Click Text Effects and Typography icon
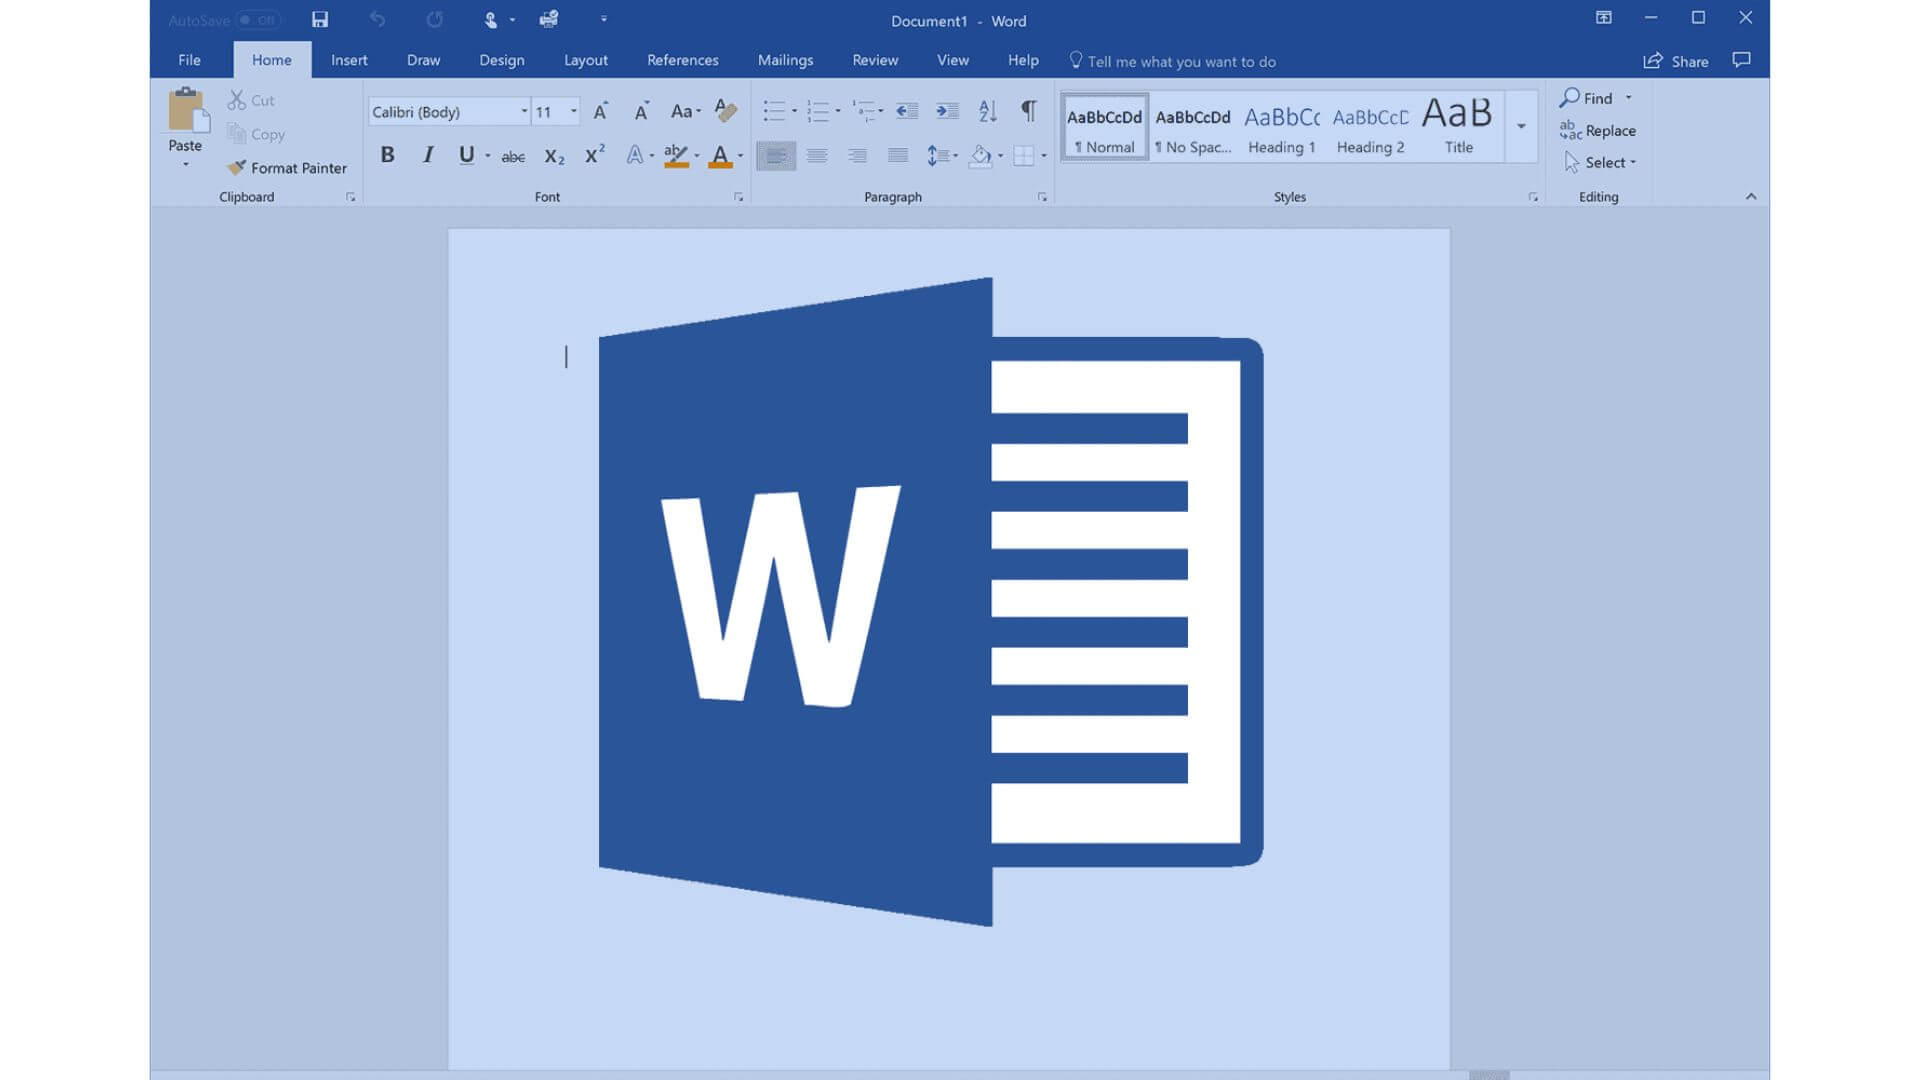 click(x=634, y=155)
